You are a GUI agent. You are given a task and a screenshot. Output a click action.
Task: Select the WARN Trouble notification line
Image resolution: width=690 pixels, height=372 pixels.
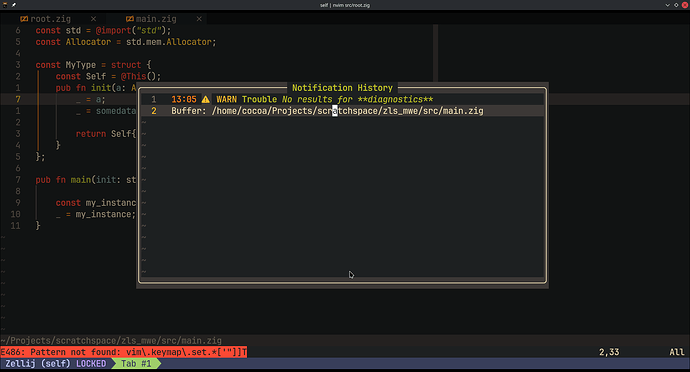click(x=342, y=99)
